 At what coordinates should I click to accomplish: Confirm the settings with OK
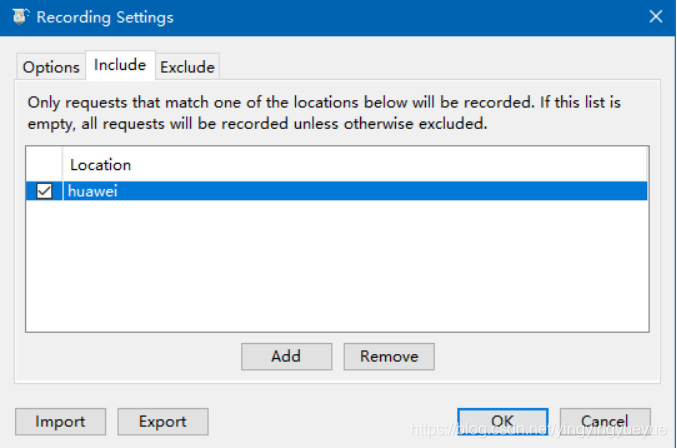pos(503,422)
